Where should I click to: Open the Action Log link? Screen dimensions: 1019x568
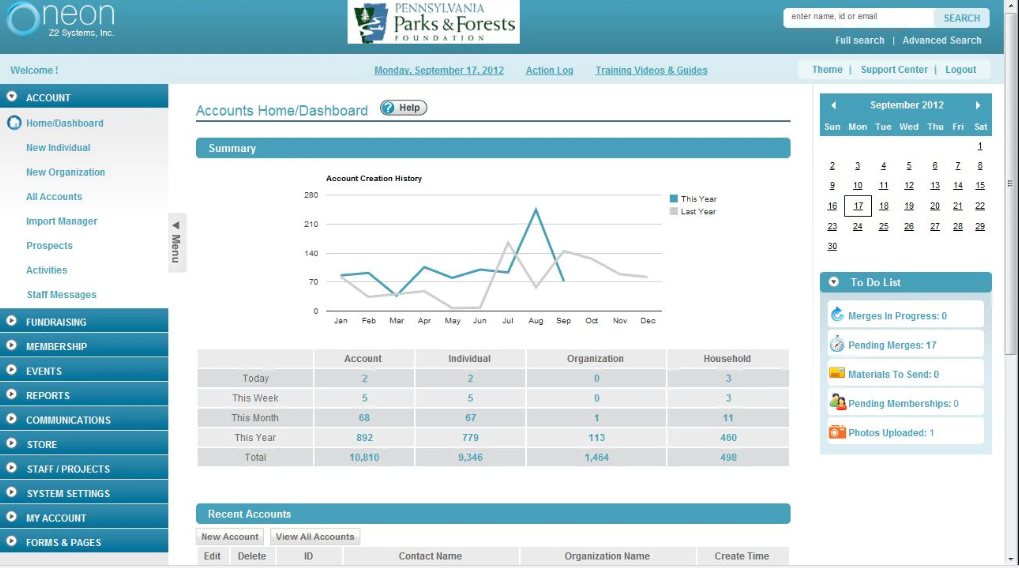click(549, 70)
